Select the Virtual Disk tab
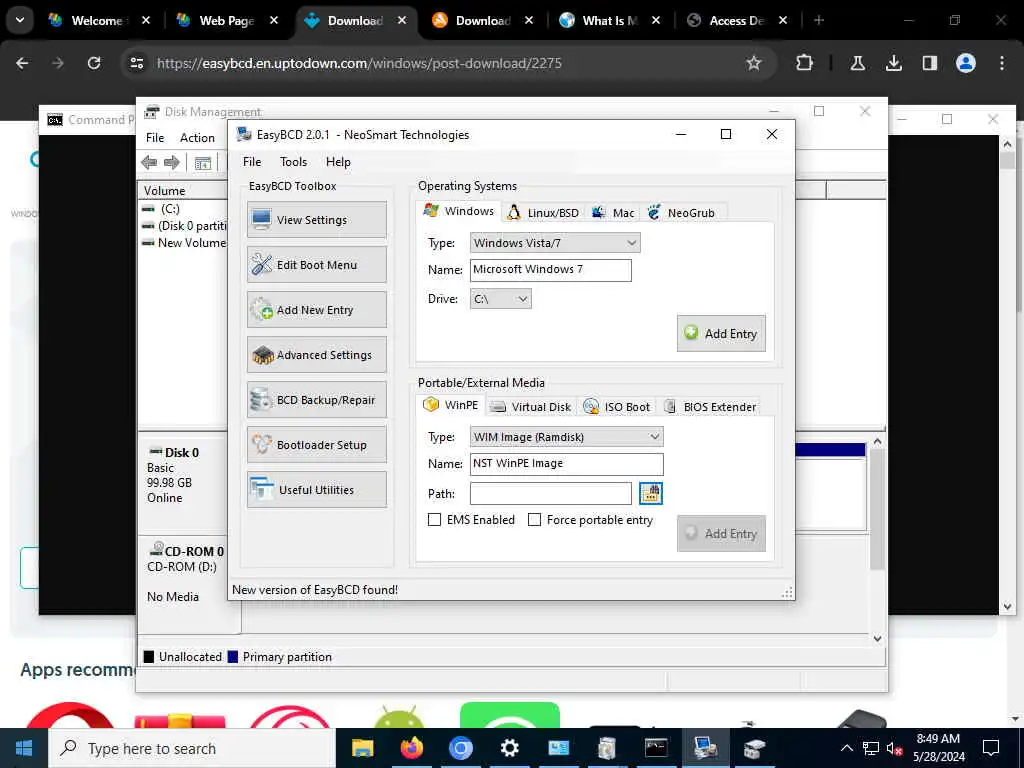 pos(531,407)
